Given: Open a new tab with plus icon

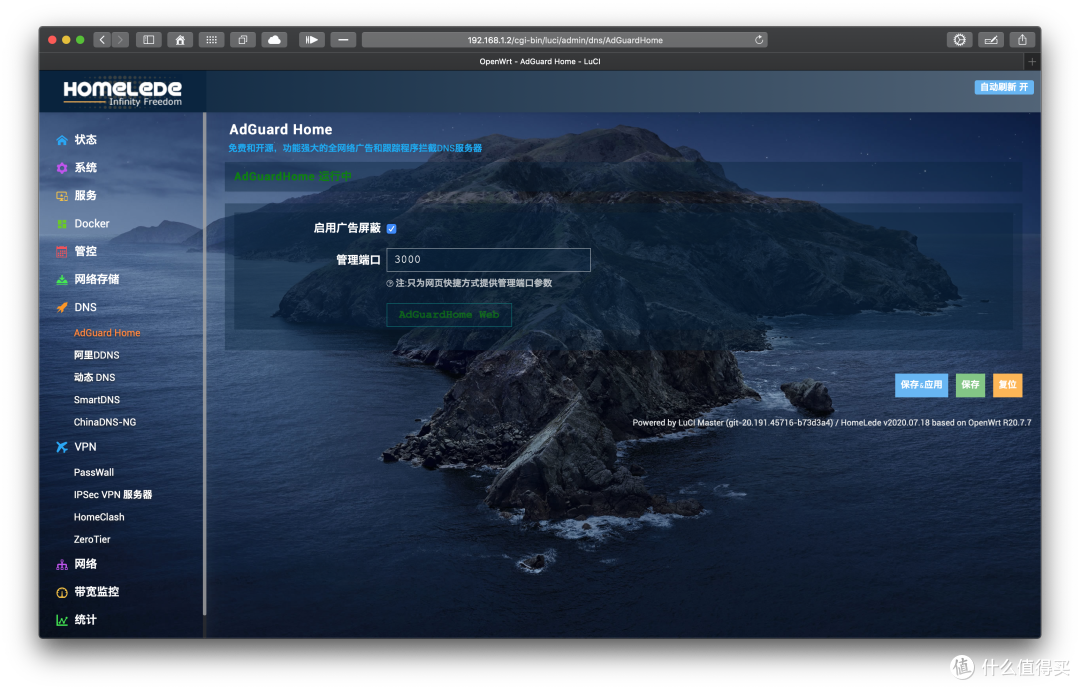Looking at the screenshot, I should [1032, 61].
